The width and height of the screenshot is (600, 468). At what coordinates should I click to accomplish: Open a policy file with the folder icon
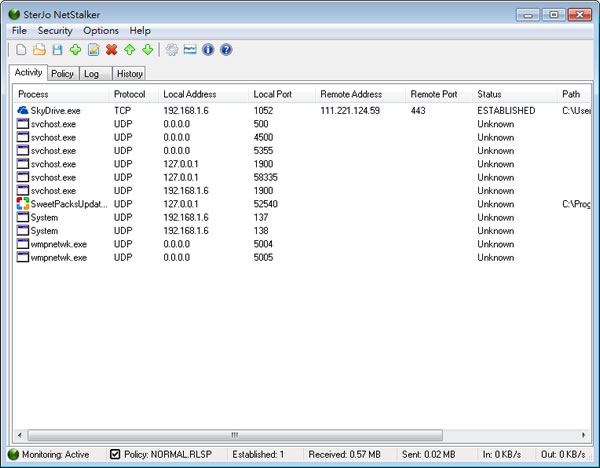point(39,49)
